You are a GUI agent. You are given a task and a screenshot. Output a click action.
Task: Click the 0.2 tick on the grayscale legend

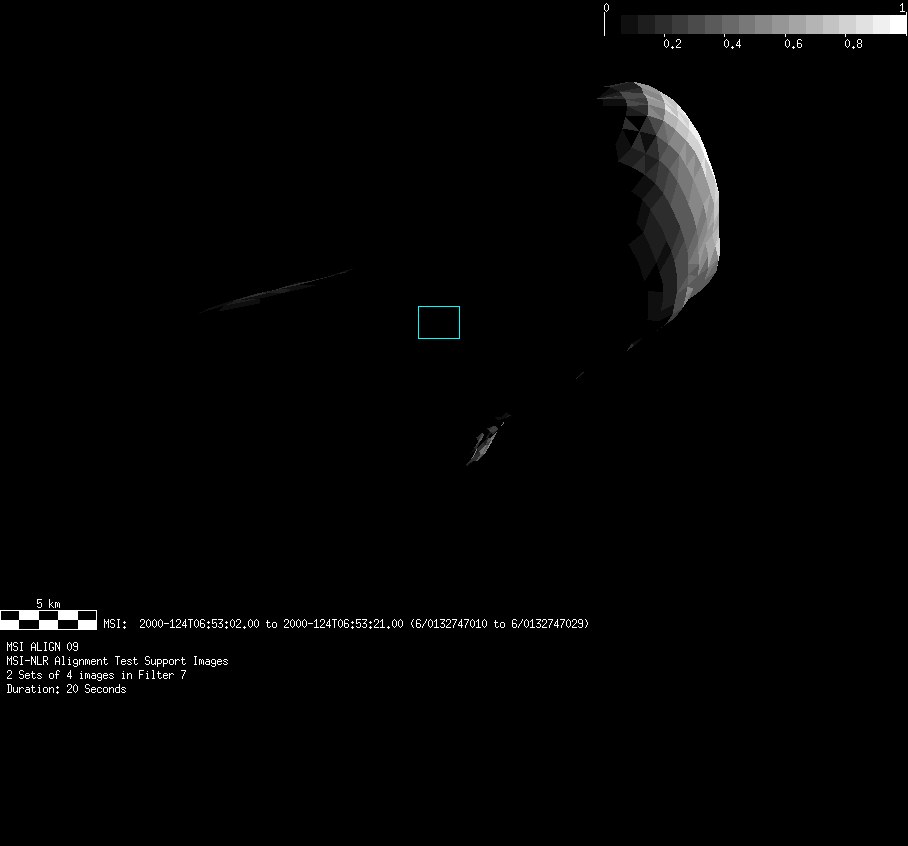click(x=672, y=44)
